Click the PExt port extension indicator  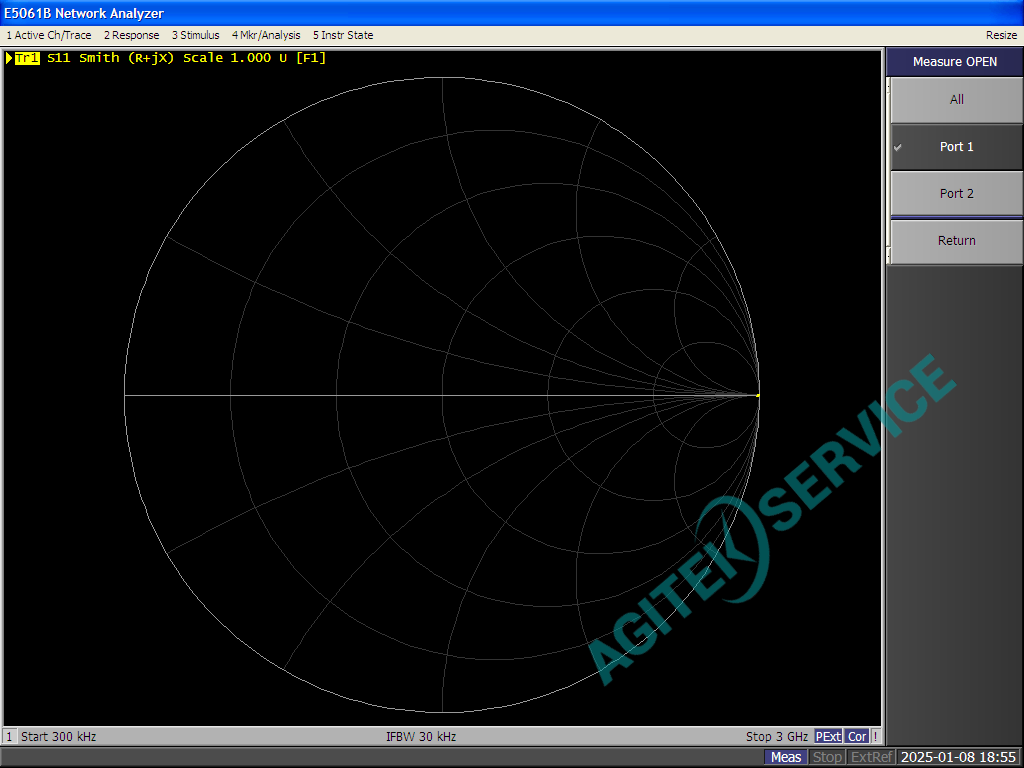pos(829,737)
